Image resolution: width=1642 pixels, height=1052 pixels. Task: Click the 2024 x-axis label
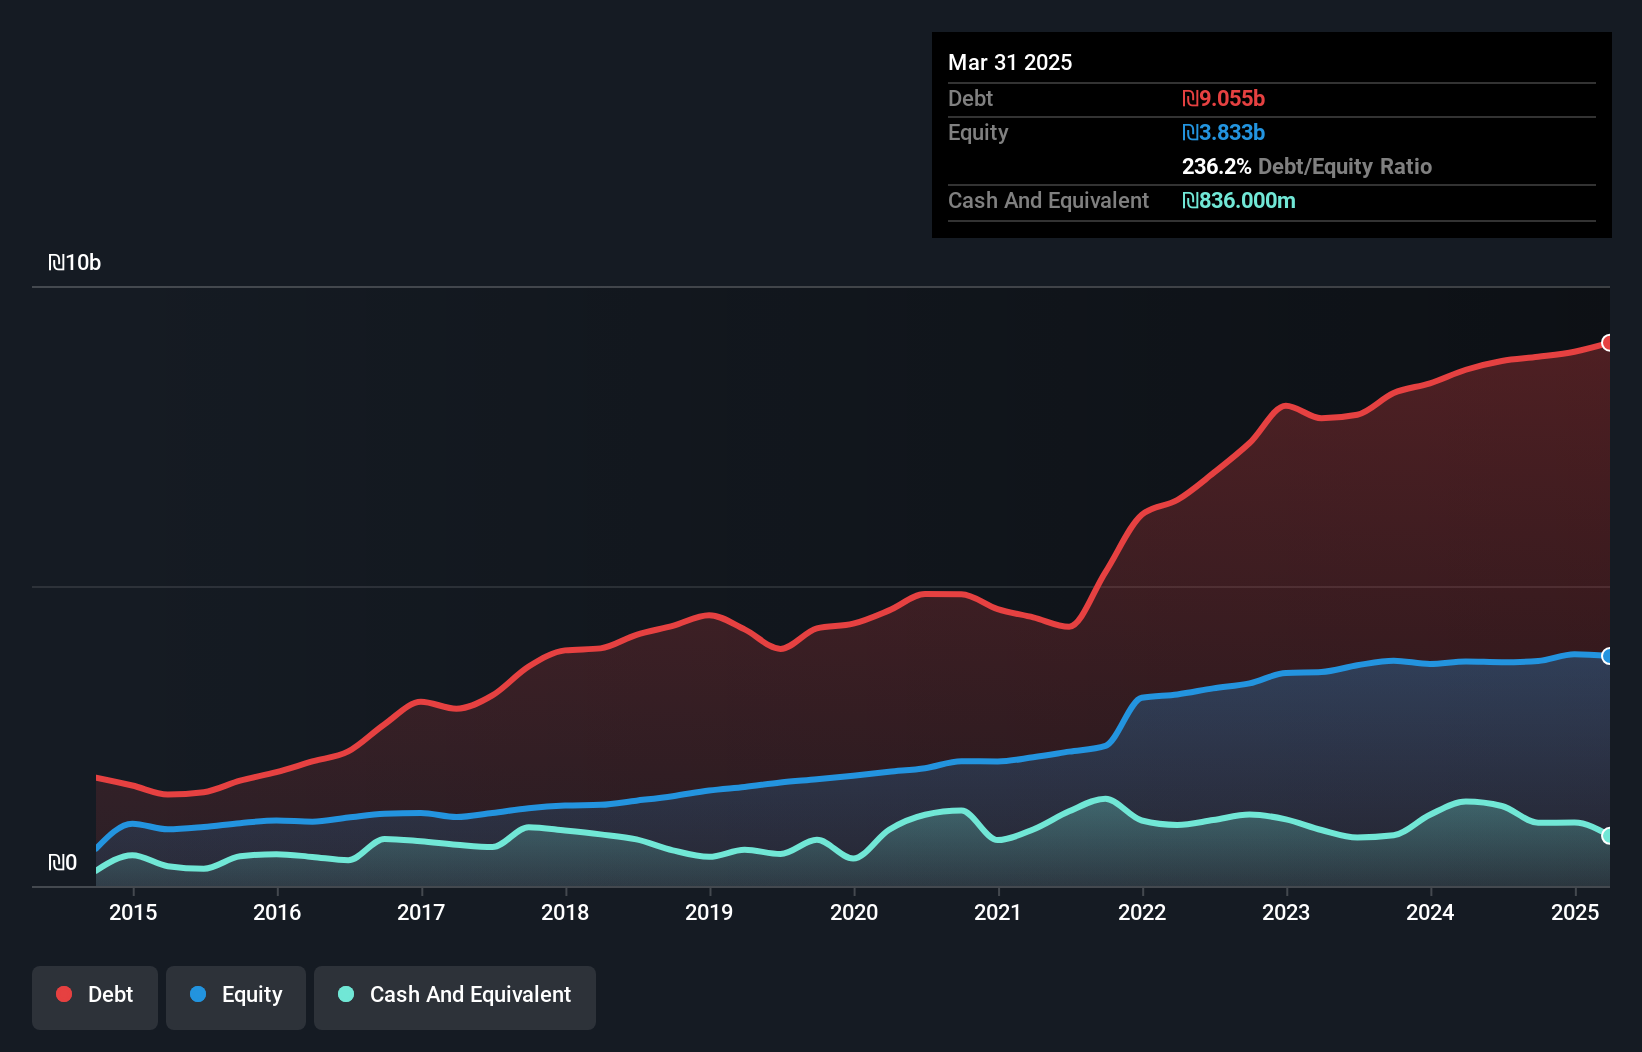click(1430, 912)
